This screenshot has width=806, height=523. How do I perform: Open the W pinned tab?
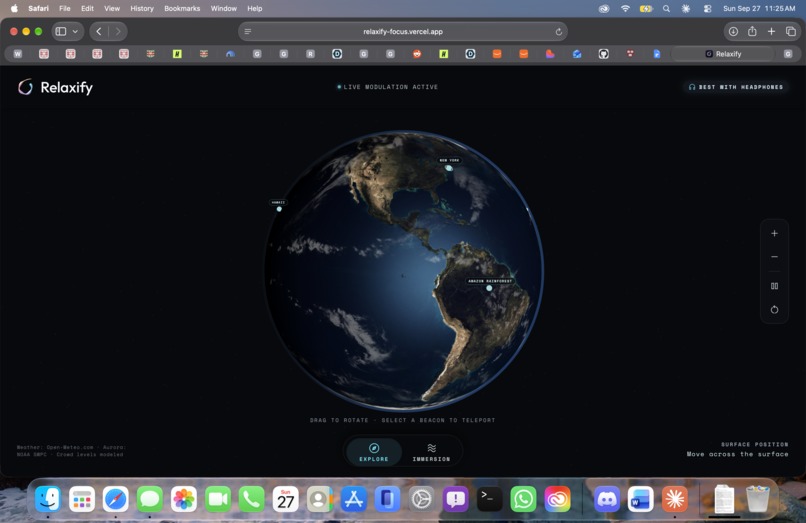[17, 53]
